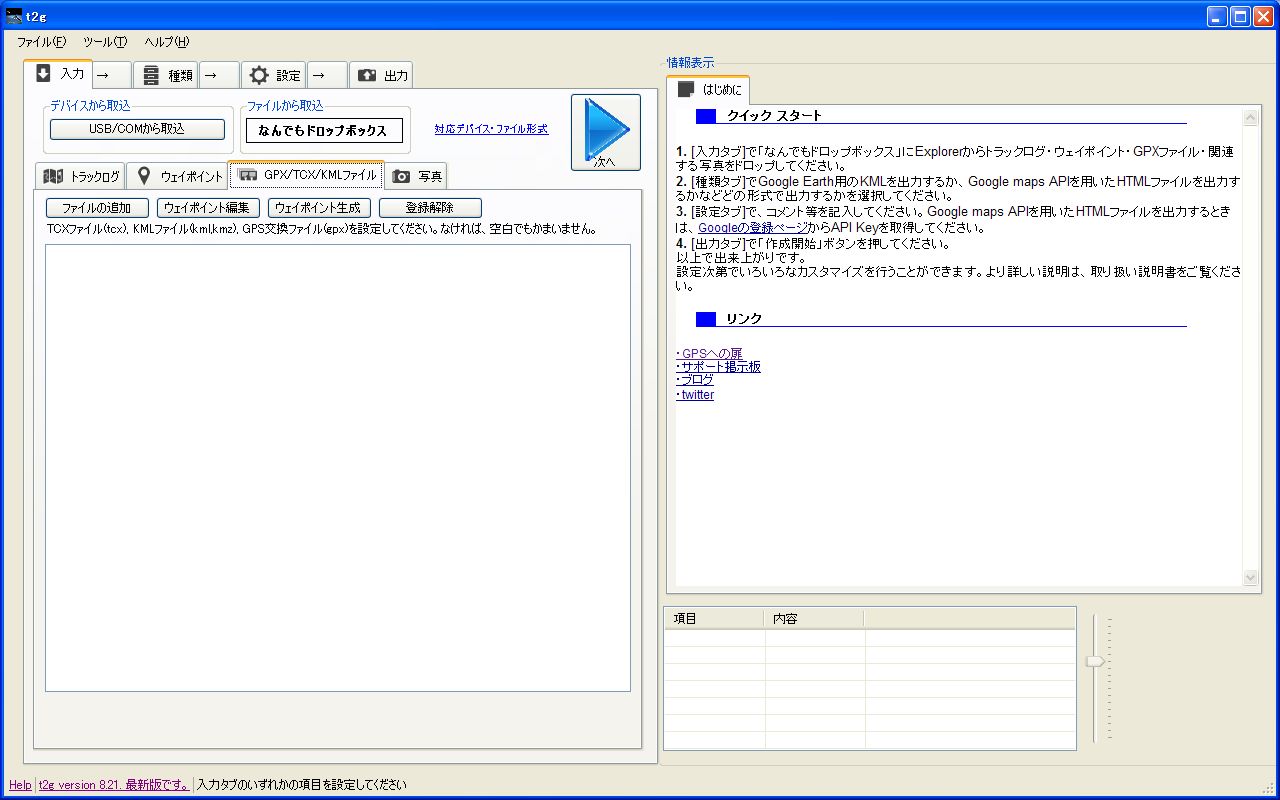Viewport: 1280px width, 800px height.
Task: Maximize the t2g window
Action: point(1240,16)
